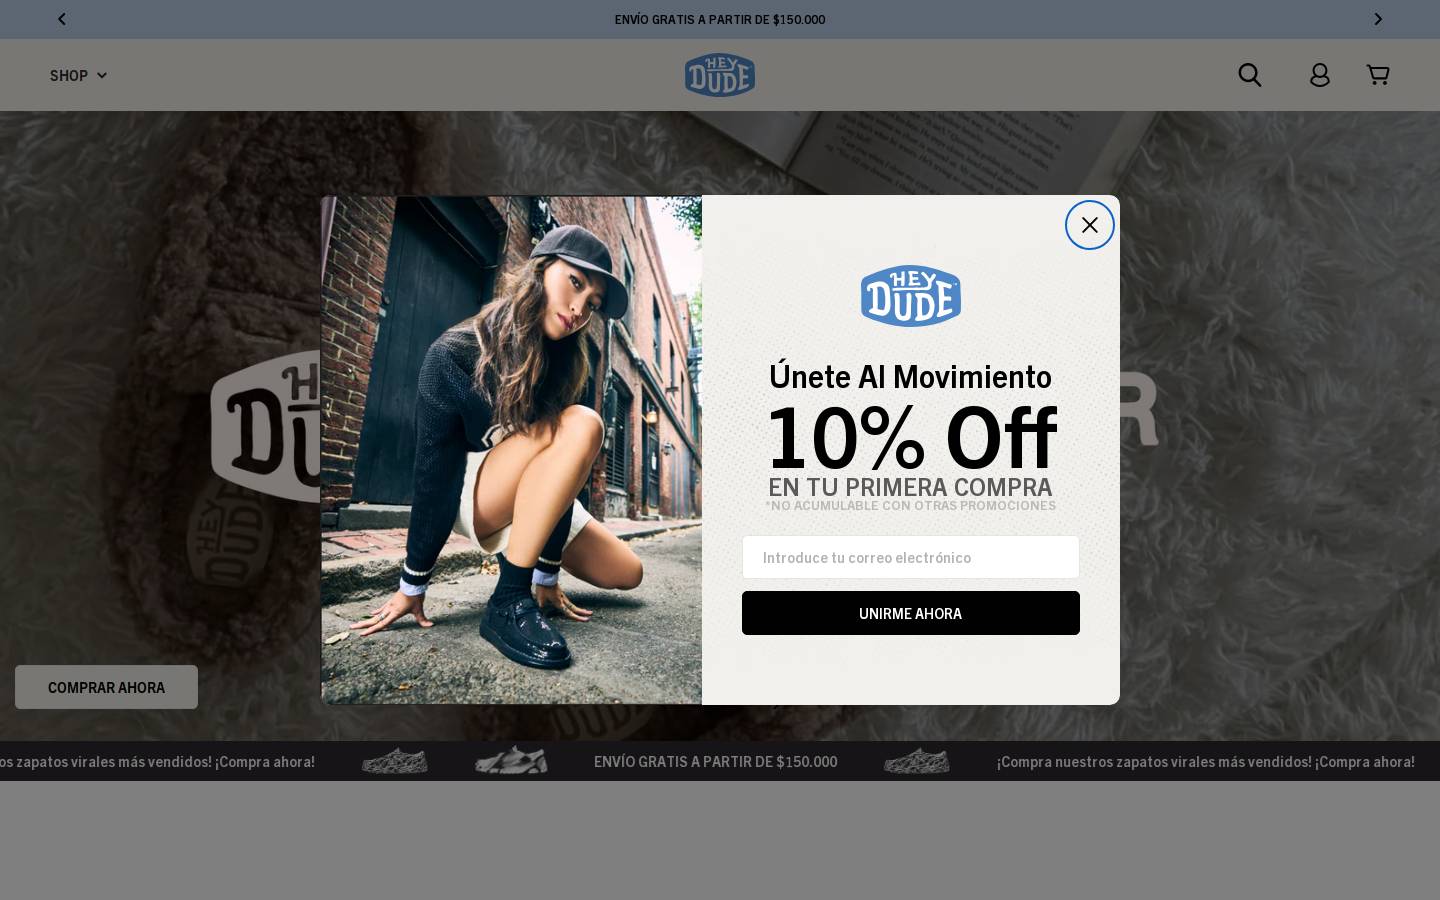This screenshot has width=1440, height=900.
Task: Click the popup model photo
Action: point(511,450)
